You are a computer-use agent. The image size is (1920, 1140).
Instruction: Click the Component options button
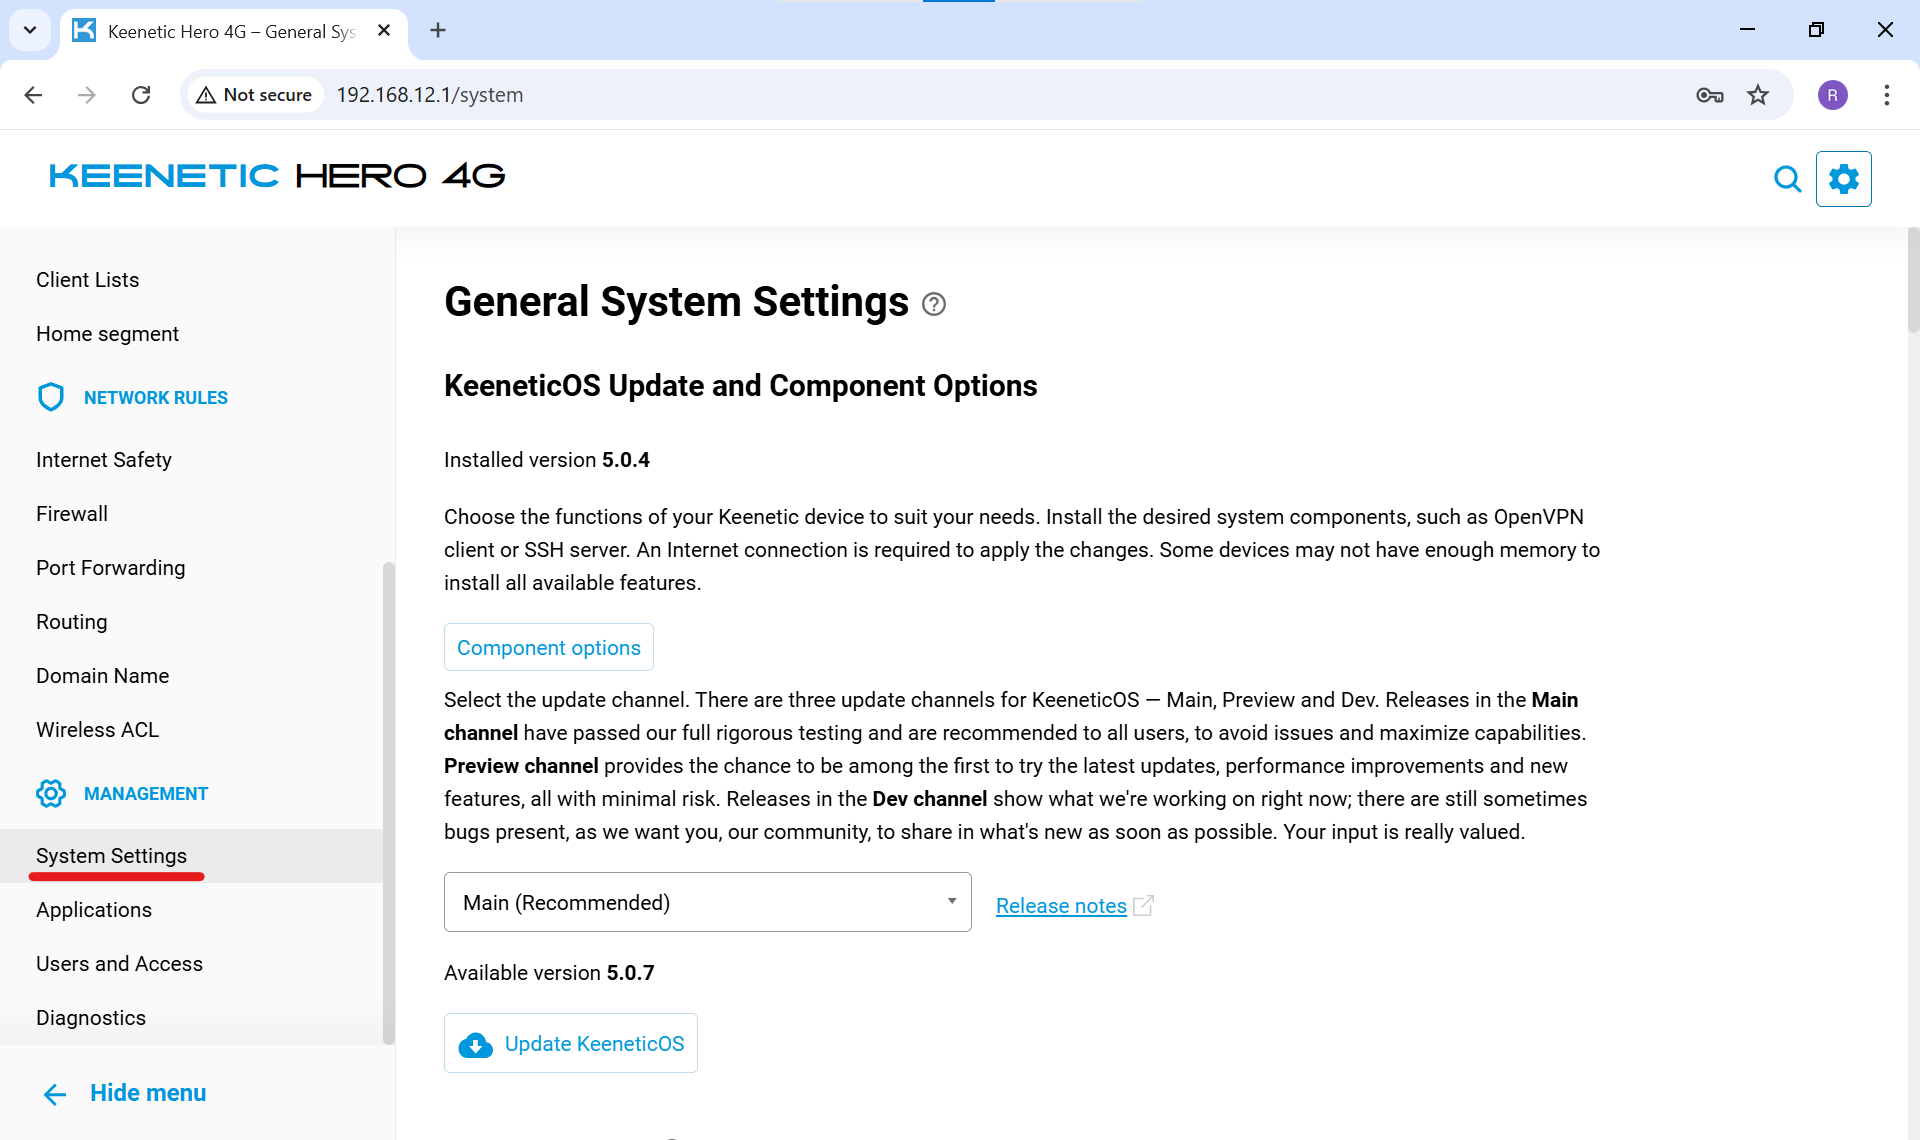pos(548,648)
